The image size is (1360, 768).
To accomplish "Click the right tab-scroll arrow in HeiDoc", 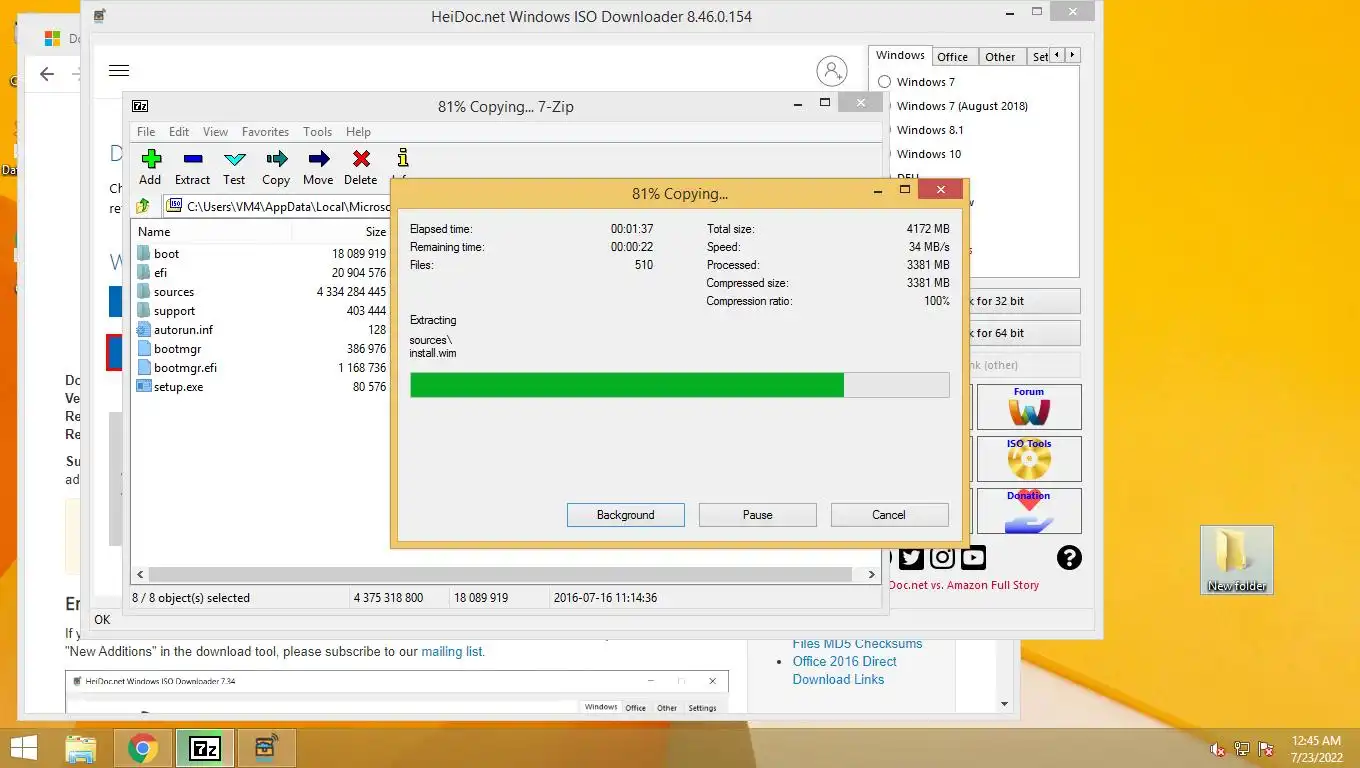I will click(x=1073, y=56).
